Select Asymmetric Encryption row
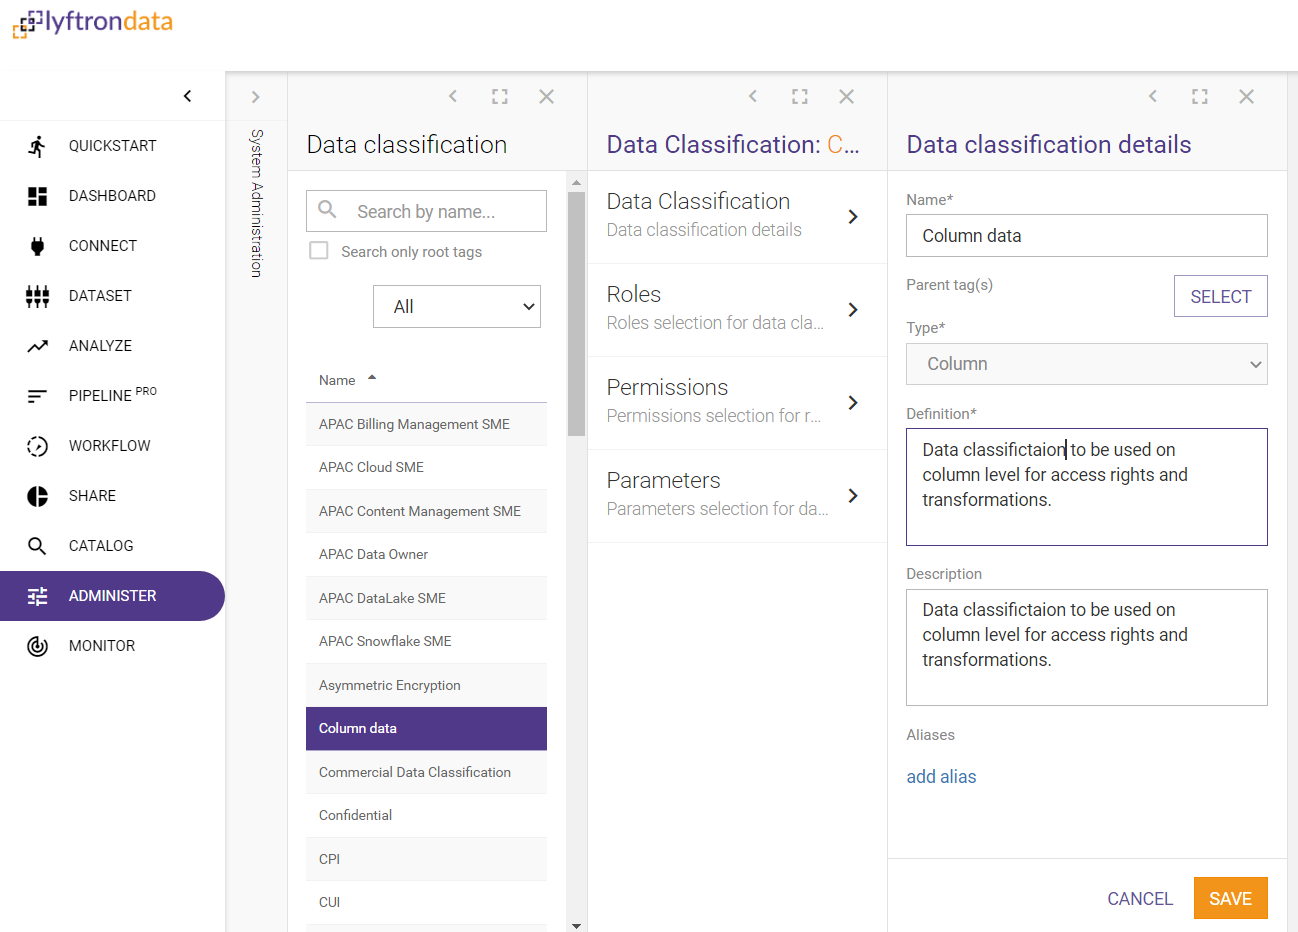This screenshot has width=1298, height=932. click(x=426, y=685)
